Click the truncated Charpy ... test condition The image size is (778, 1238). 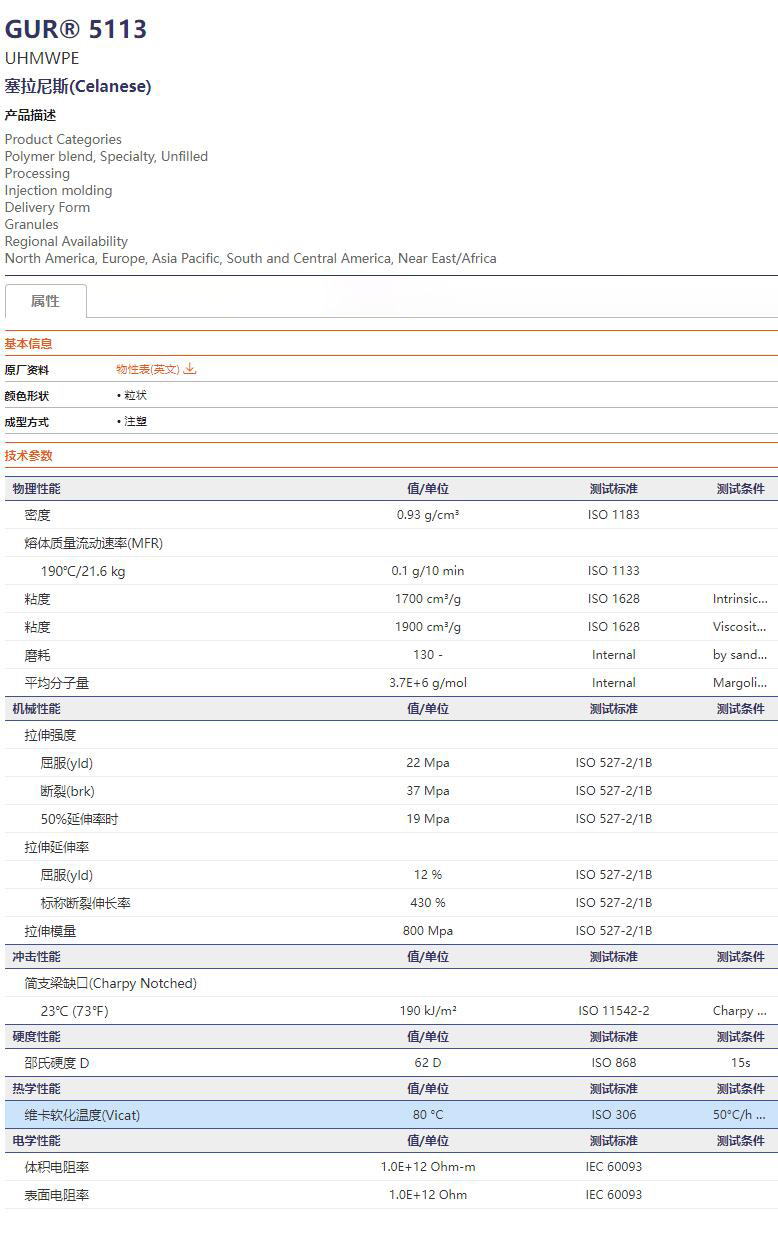[x=740, y=1011]
